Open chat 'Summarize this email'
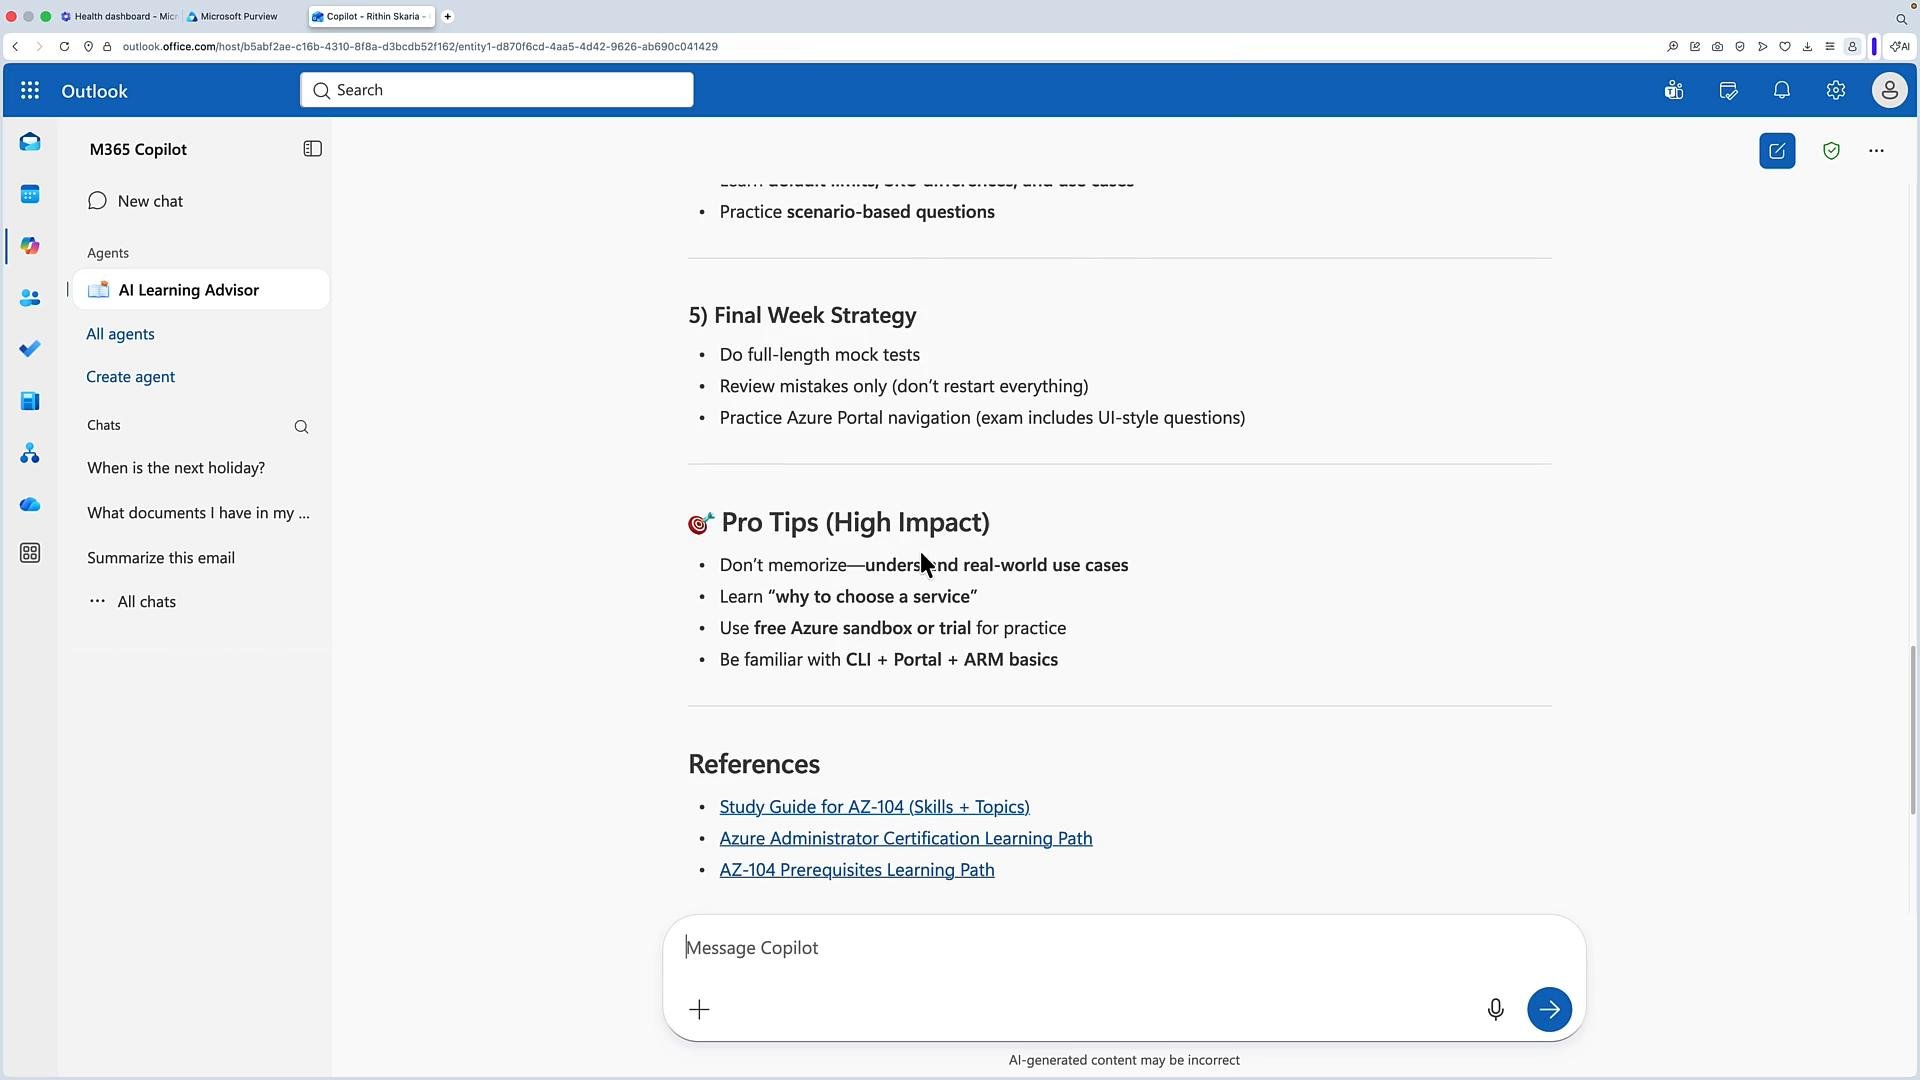Screen dimensions: 1920x1080 (x=161, y=558)
